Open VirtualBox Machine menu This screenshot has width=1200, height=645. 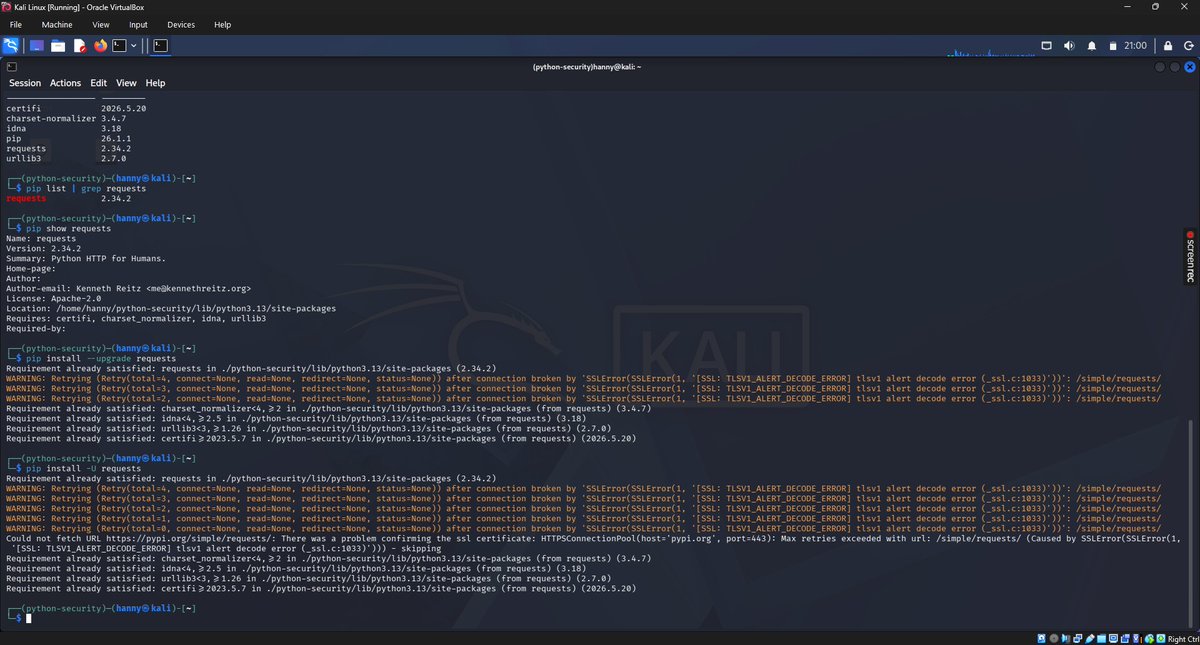57,24
